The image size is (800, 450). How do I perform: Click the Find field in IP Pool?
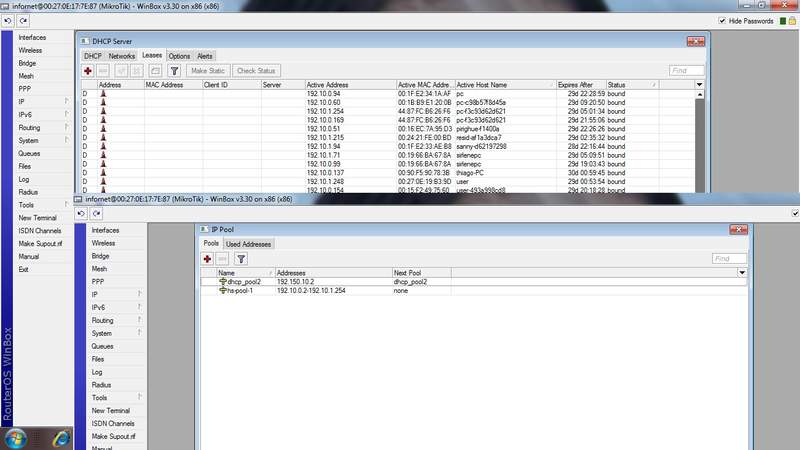(729, 259)
